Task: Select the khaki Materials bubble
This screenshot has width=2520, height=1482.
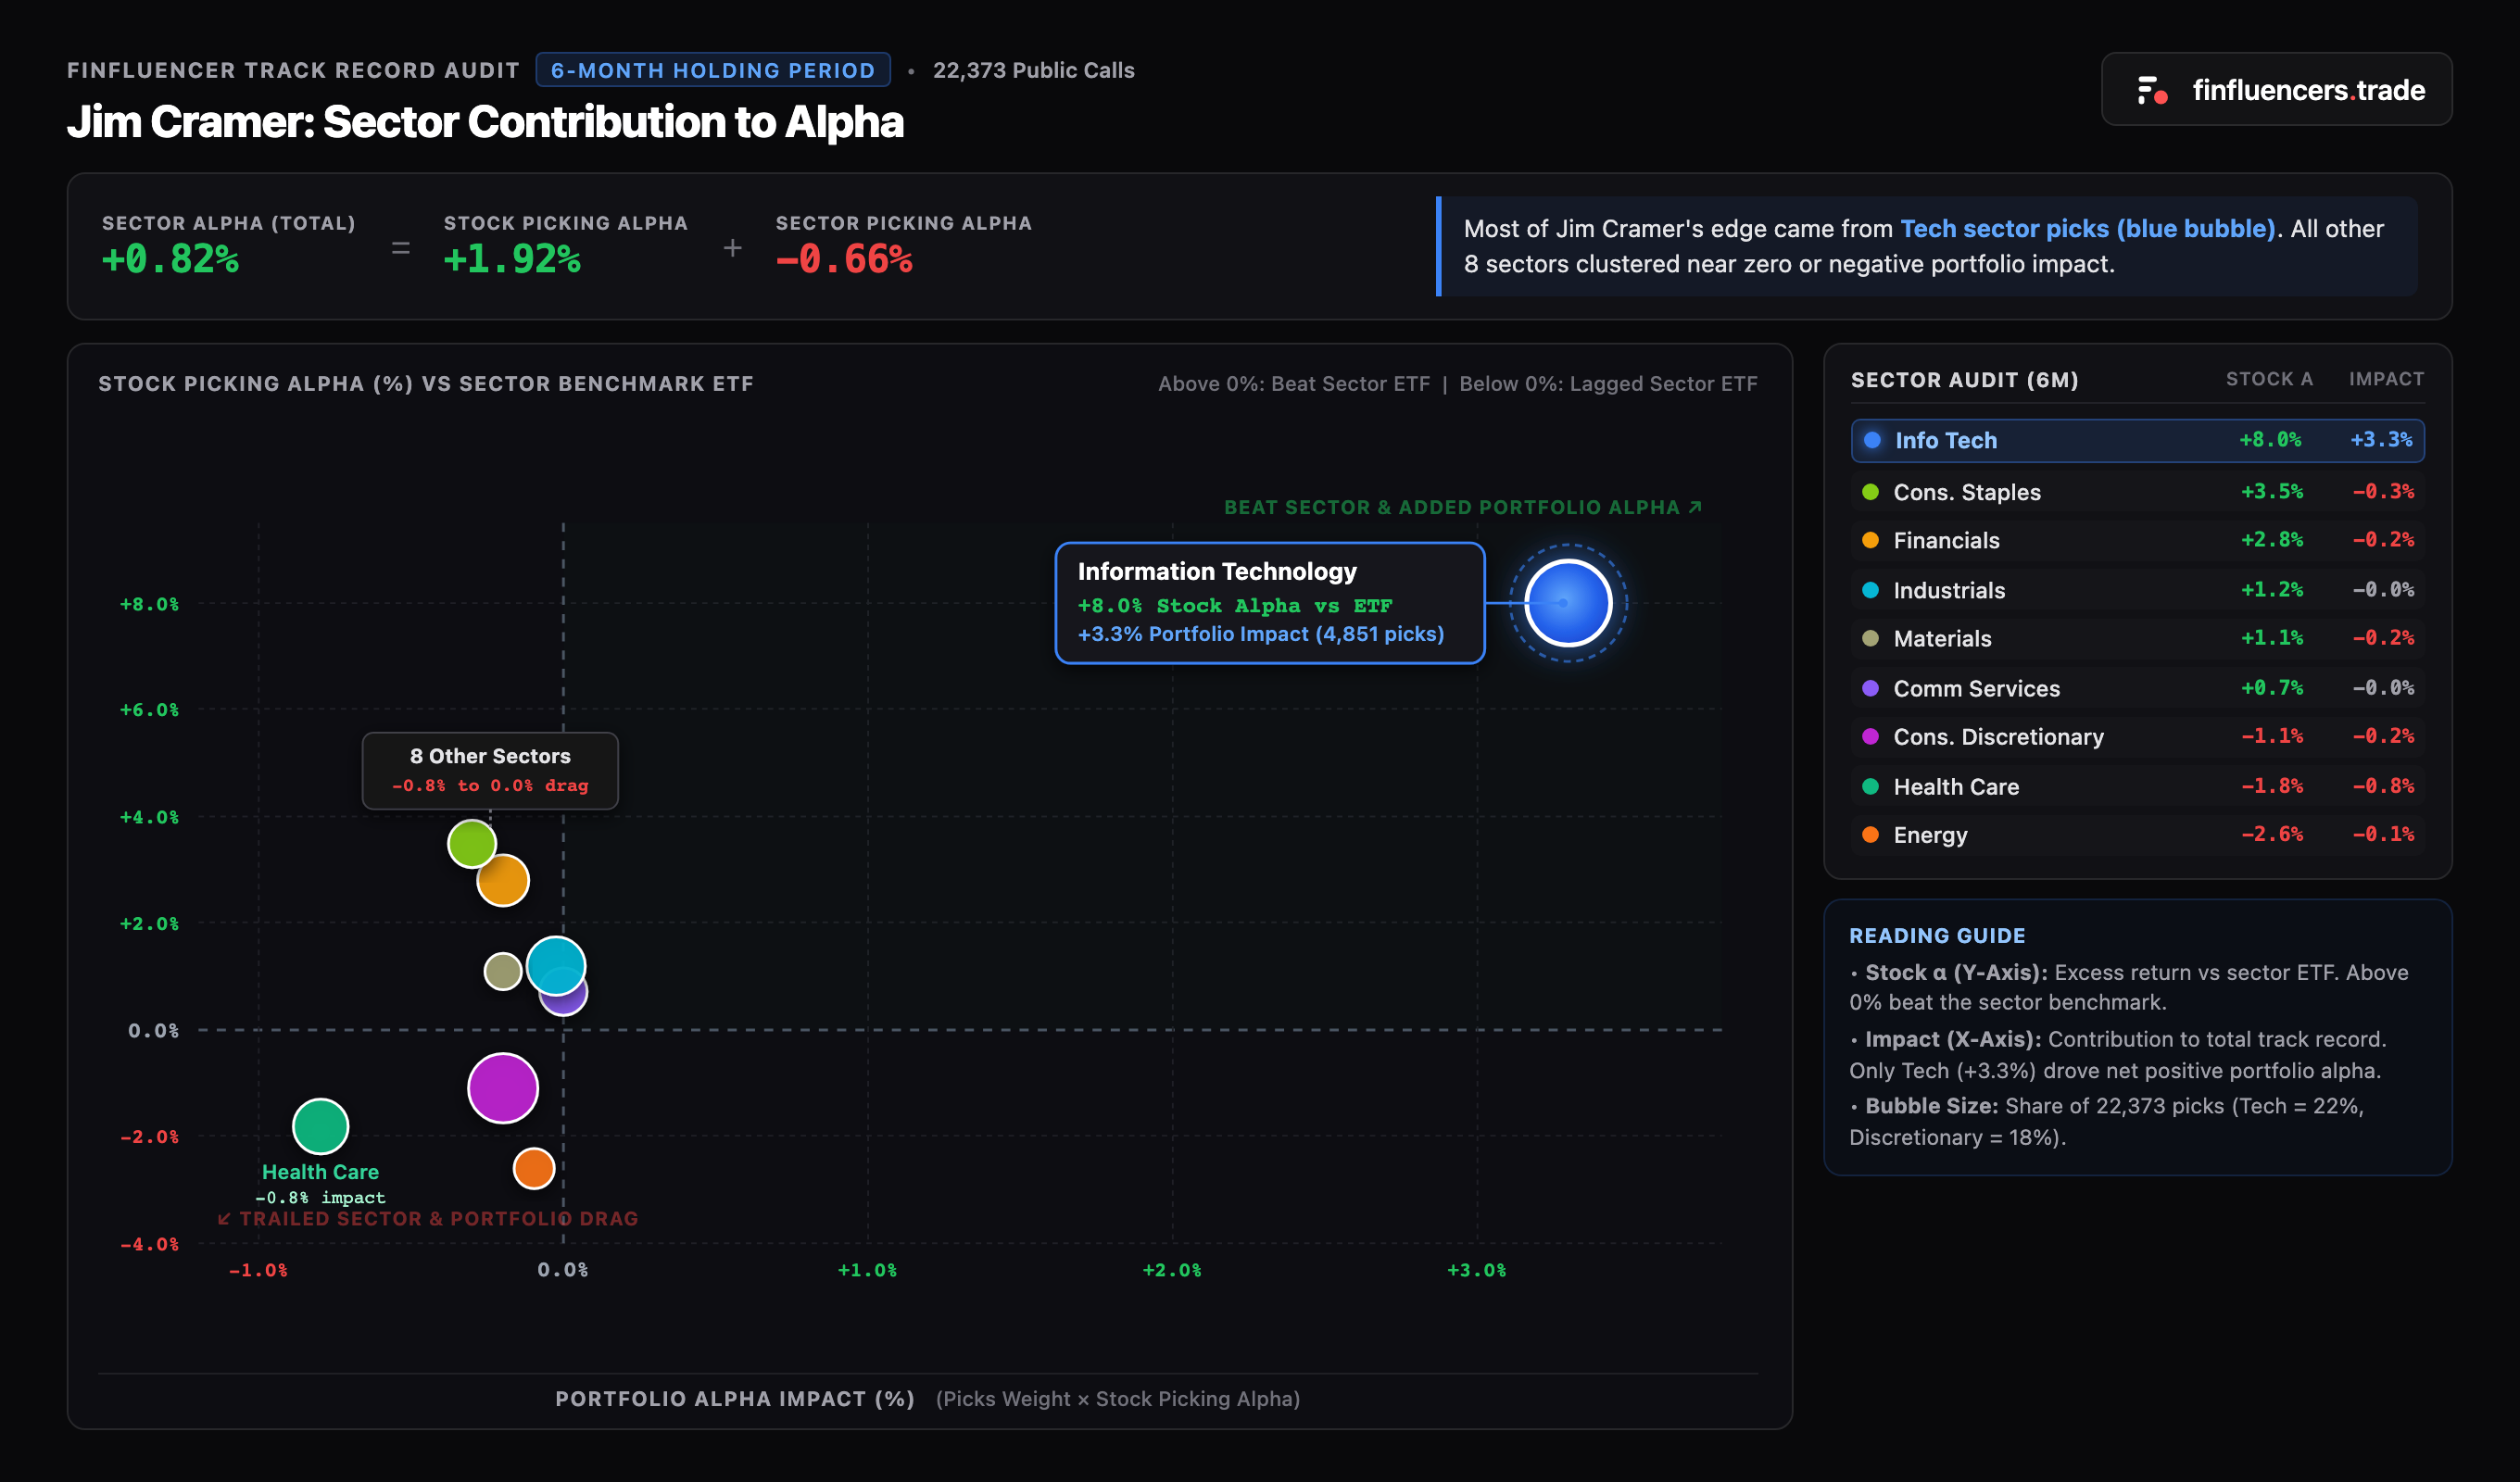Action: pos(502,970)
